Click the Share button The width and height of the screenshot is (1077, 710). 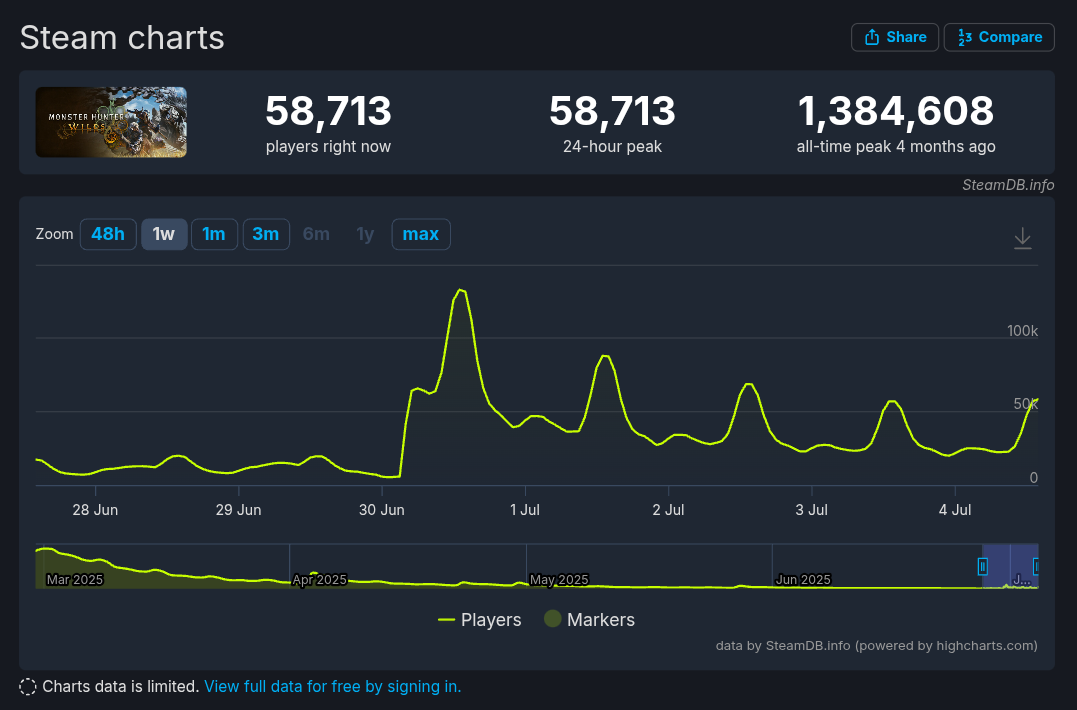[x=894, y=37]
